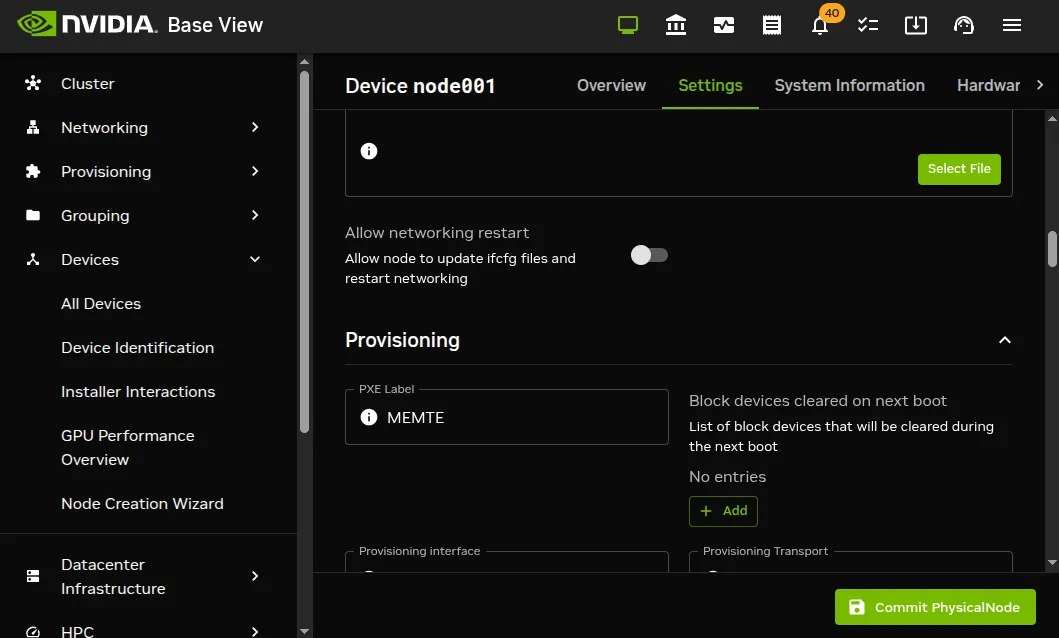Switch to System Information tab

(850, 85)
